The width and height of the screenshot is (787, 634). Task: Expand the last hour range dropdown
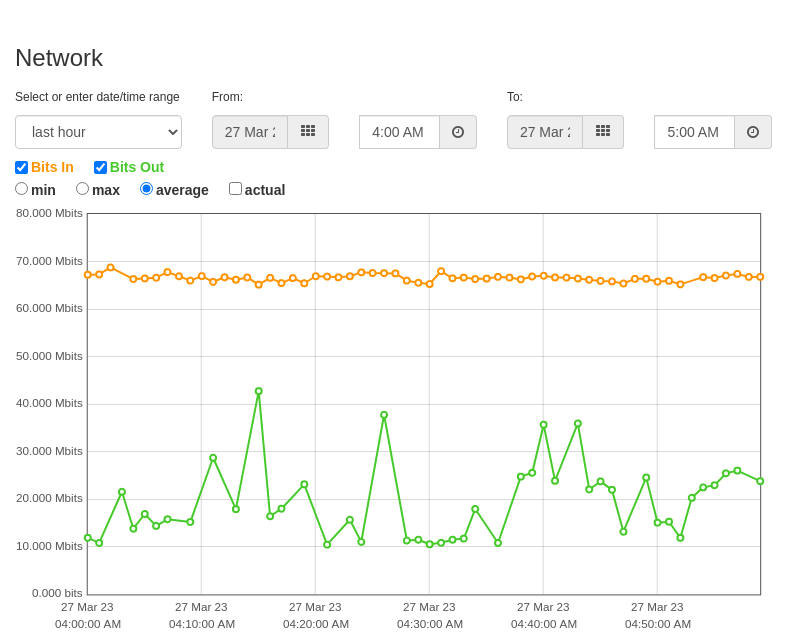pos(98,132)
